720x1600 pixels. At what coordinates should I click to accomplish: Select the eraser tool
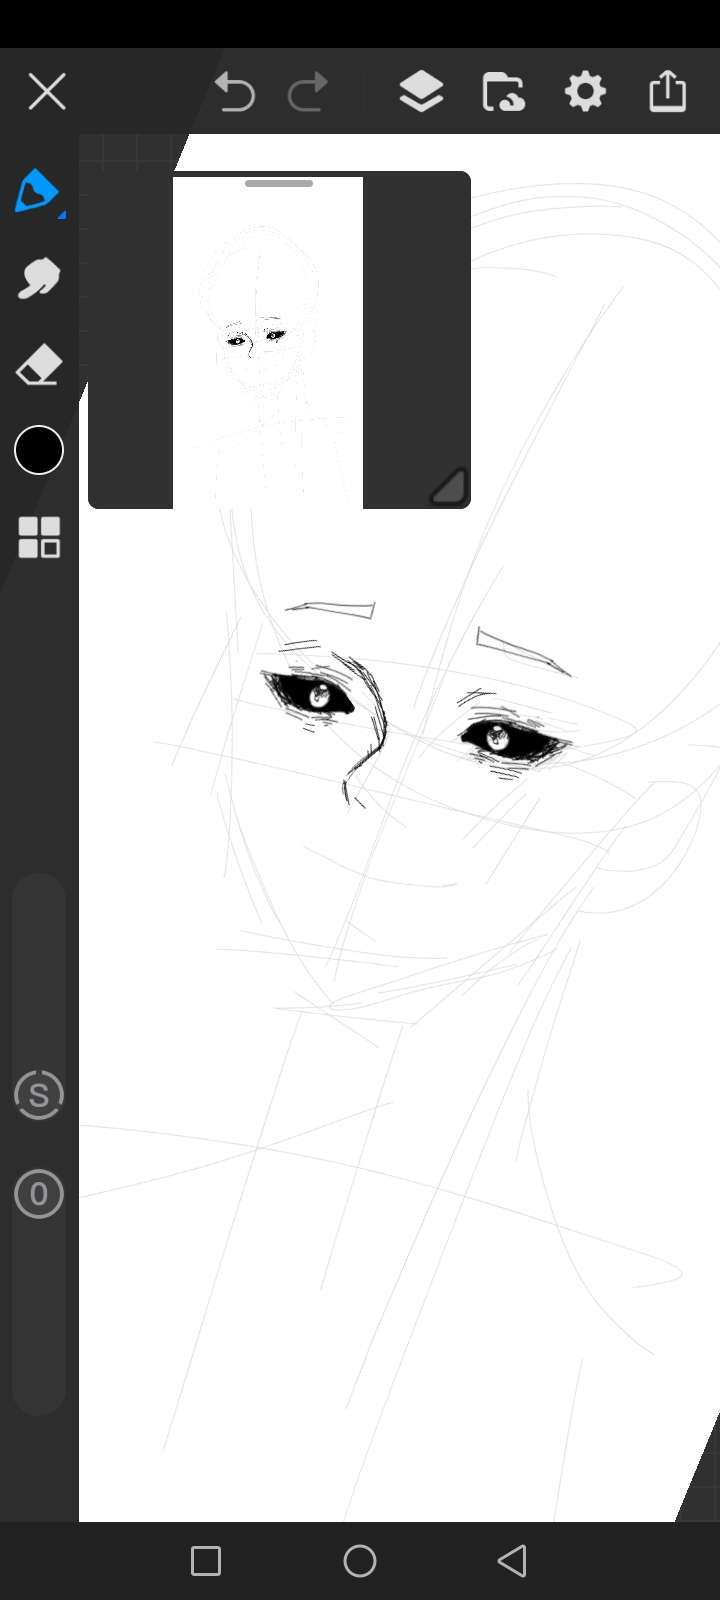pyautogui.click(x=38, y=366)
